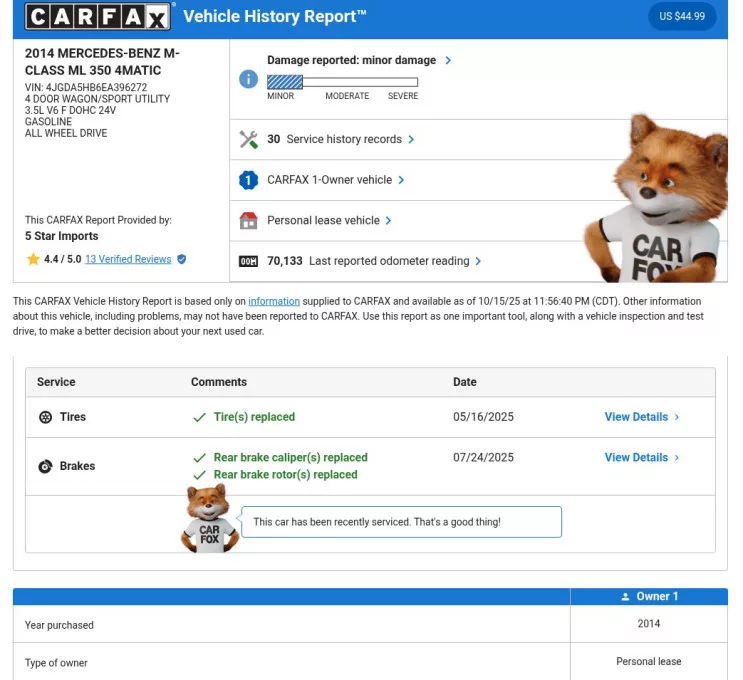Click the verified shield icon next to reviews
The width and height of the screenshot is (743, 680).
pyautogui.click(x=182, y=259)
